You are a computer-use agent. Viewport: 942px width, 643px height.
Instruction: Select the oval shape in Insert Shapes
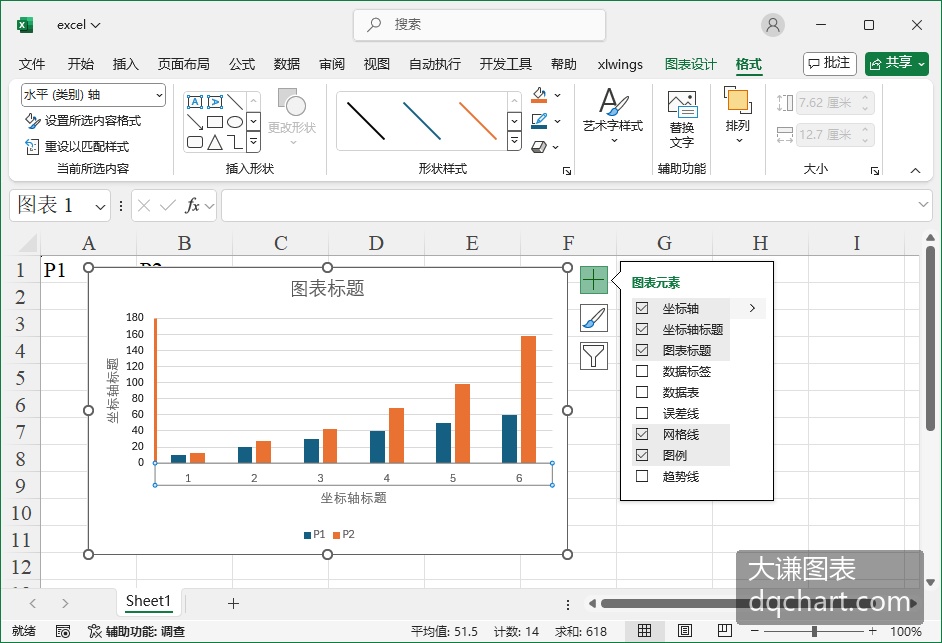[x=235, y=122]
